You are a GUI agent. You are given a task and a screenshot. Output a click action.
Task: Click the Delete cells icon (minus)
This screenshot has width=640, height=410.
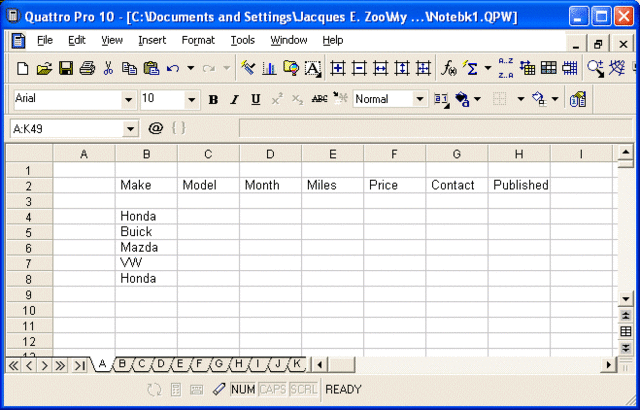click(359, 68)
